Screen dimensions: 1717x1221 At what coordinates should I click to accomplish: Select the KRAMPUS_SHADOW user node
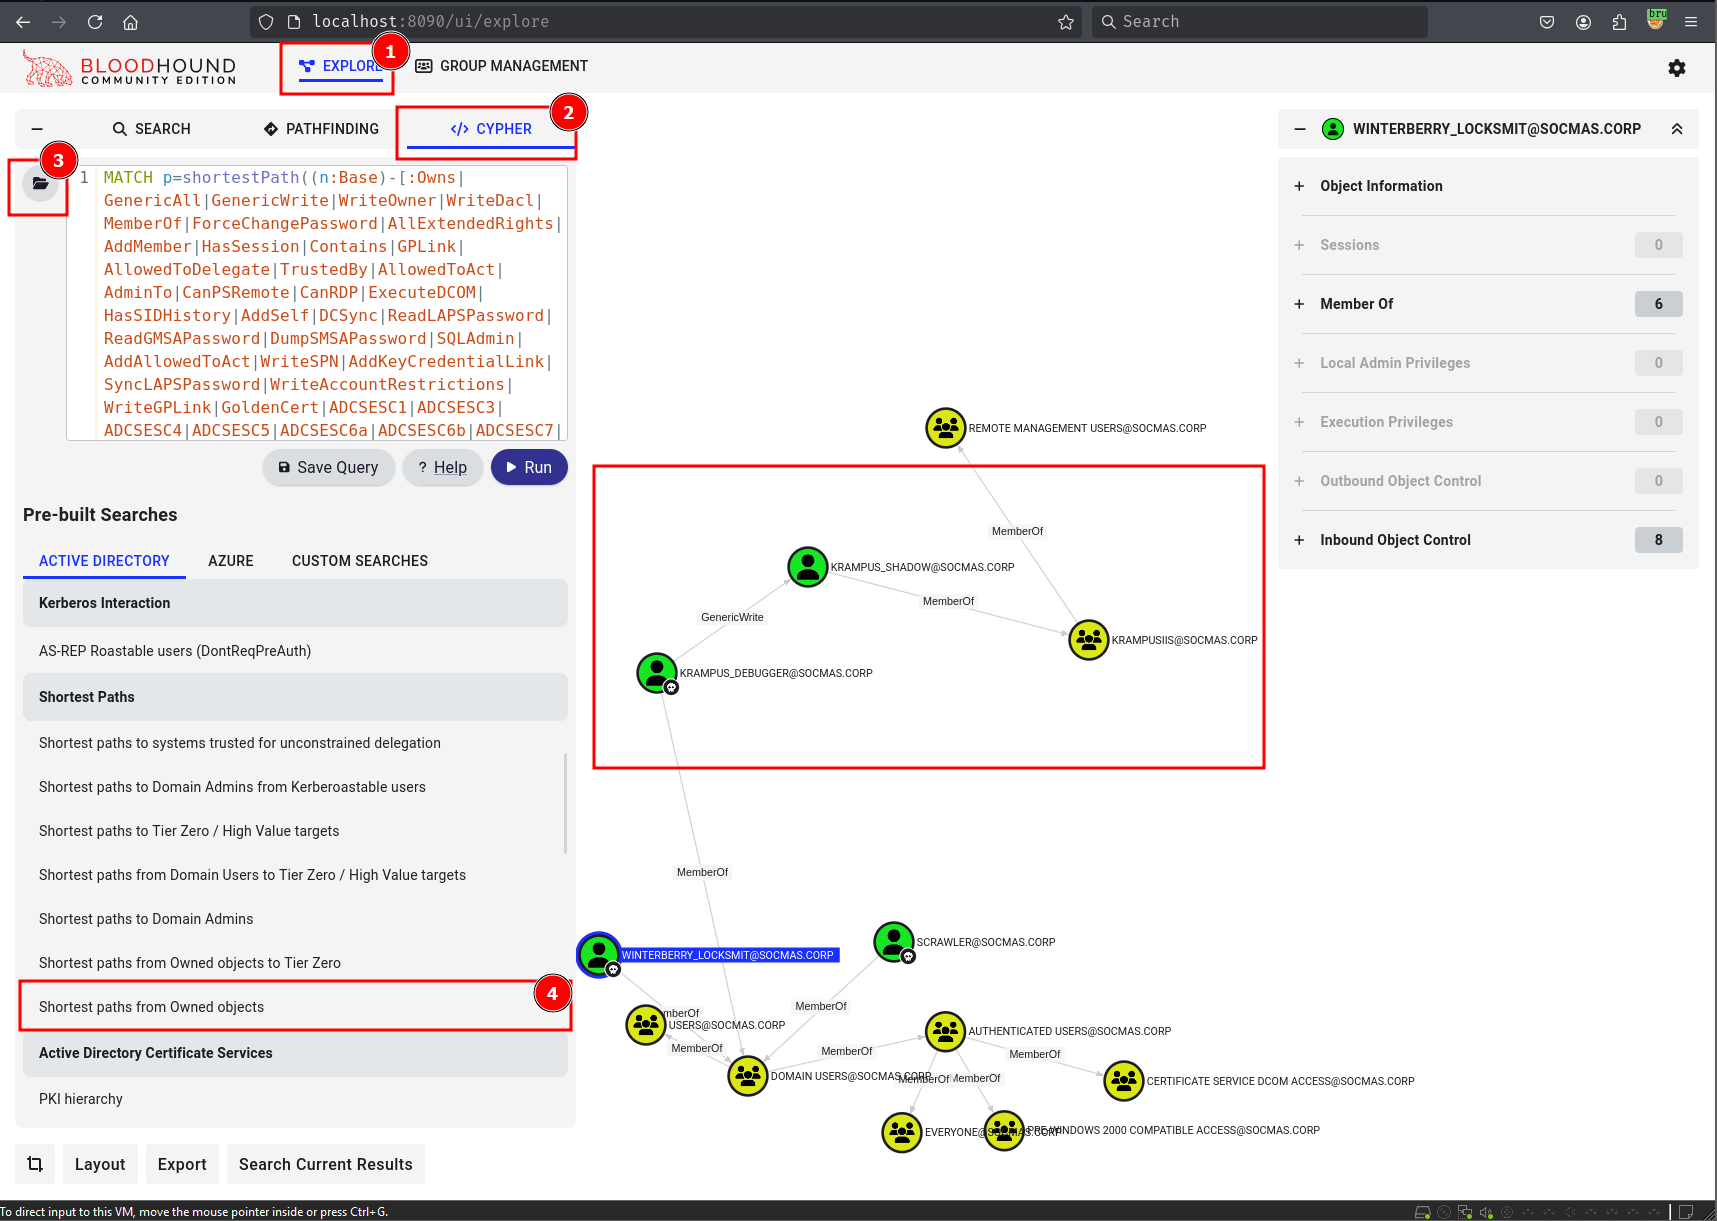point(807,567)
